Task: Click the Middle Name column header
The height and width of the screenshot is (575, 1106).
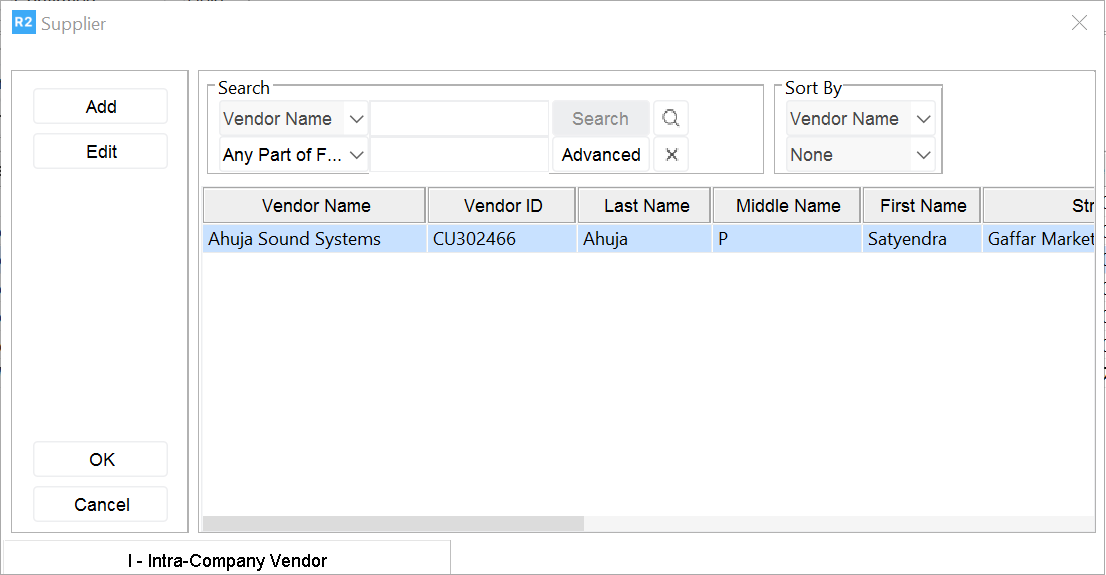Action: point(787,206)
